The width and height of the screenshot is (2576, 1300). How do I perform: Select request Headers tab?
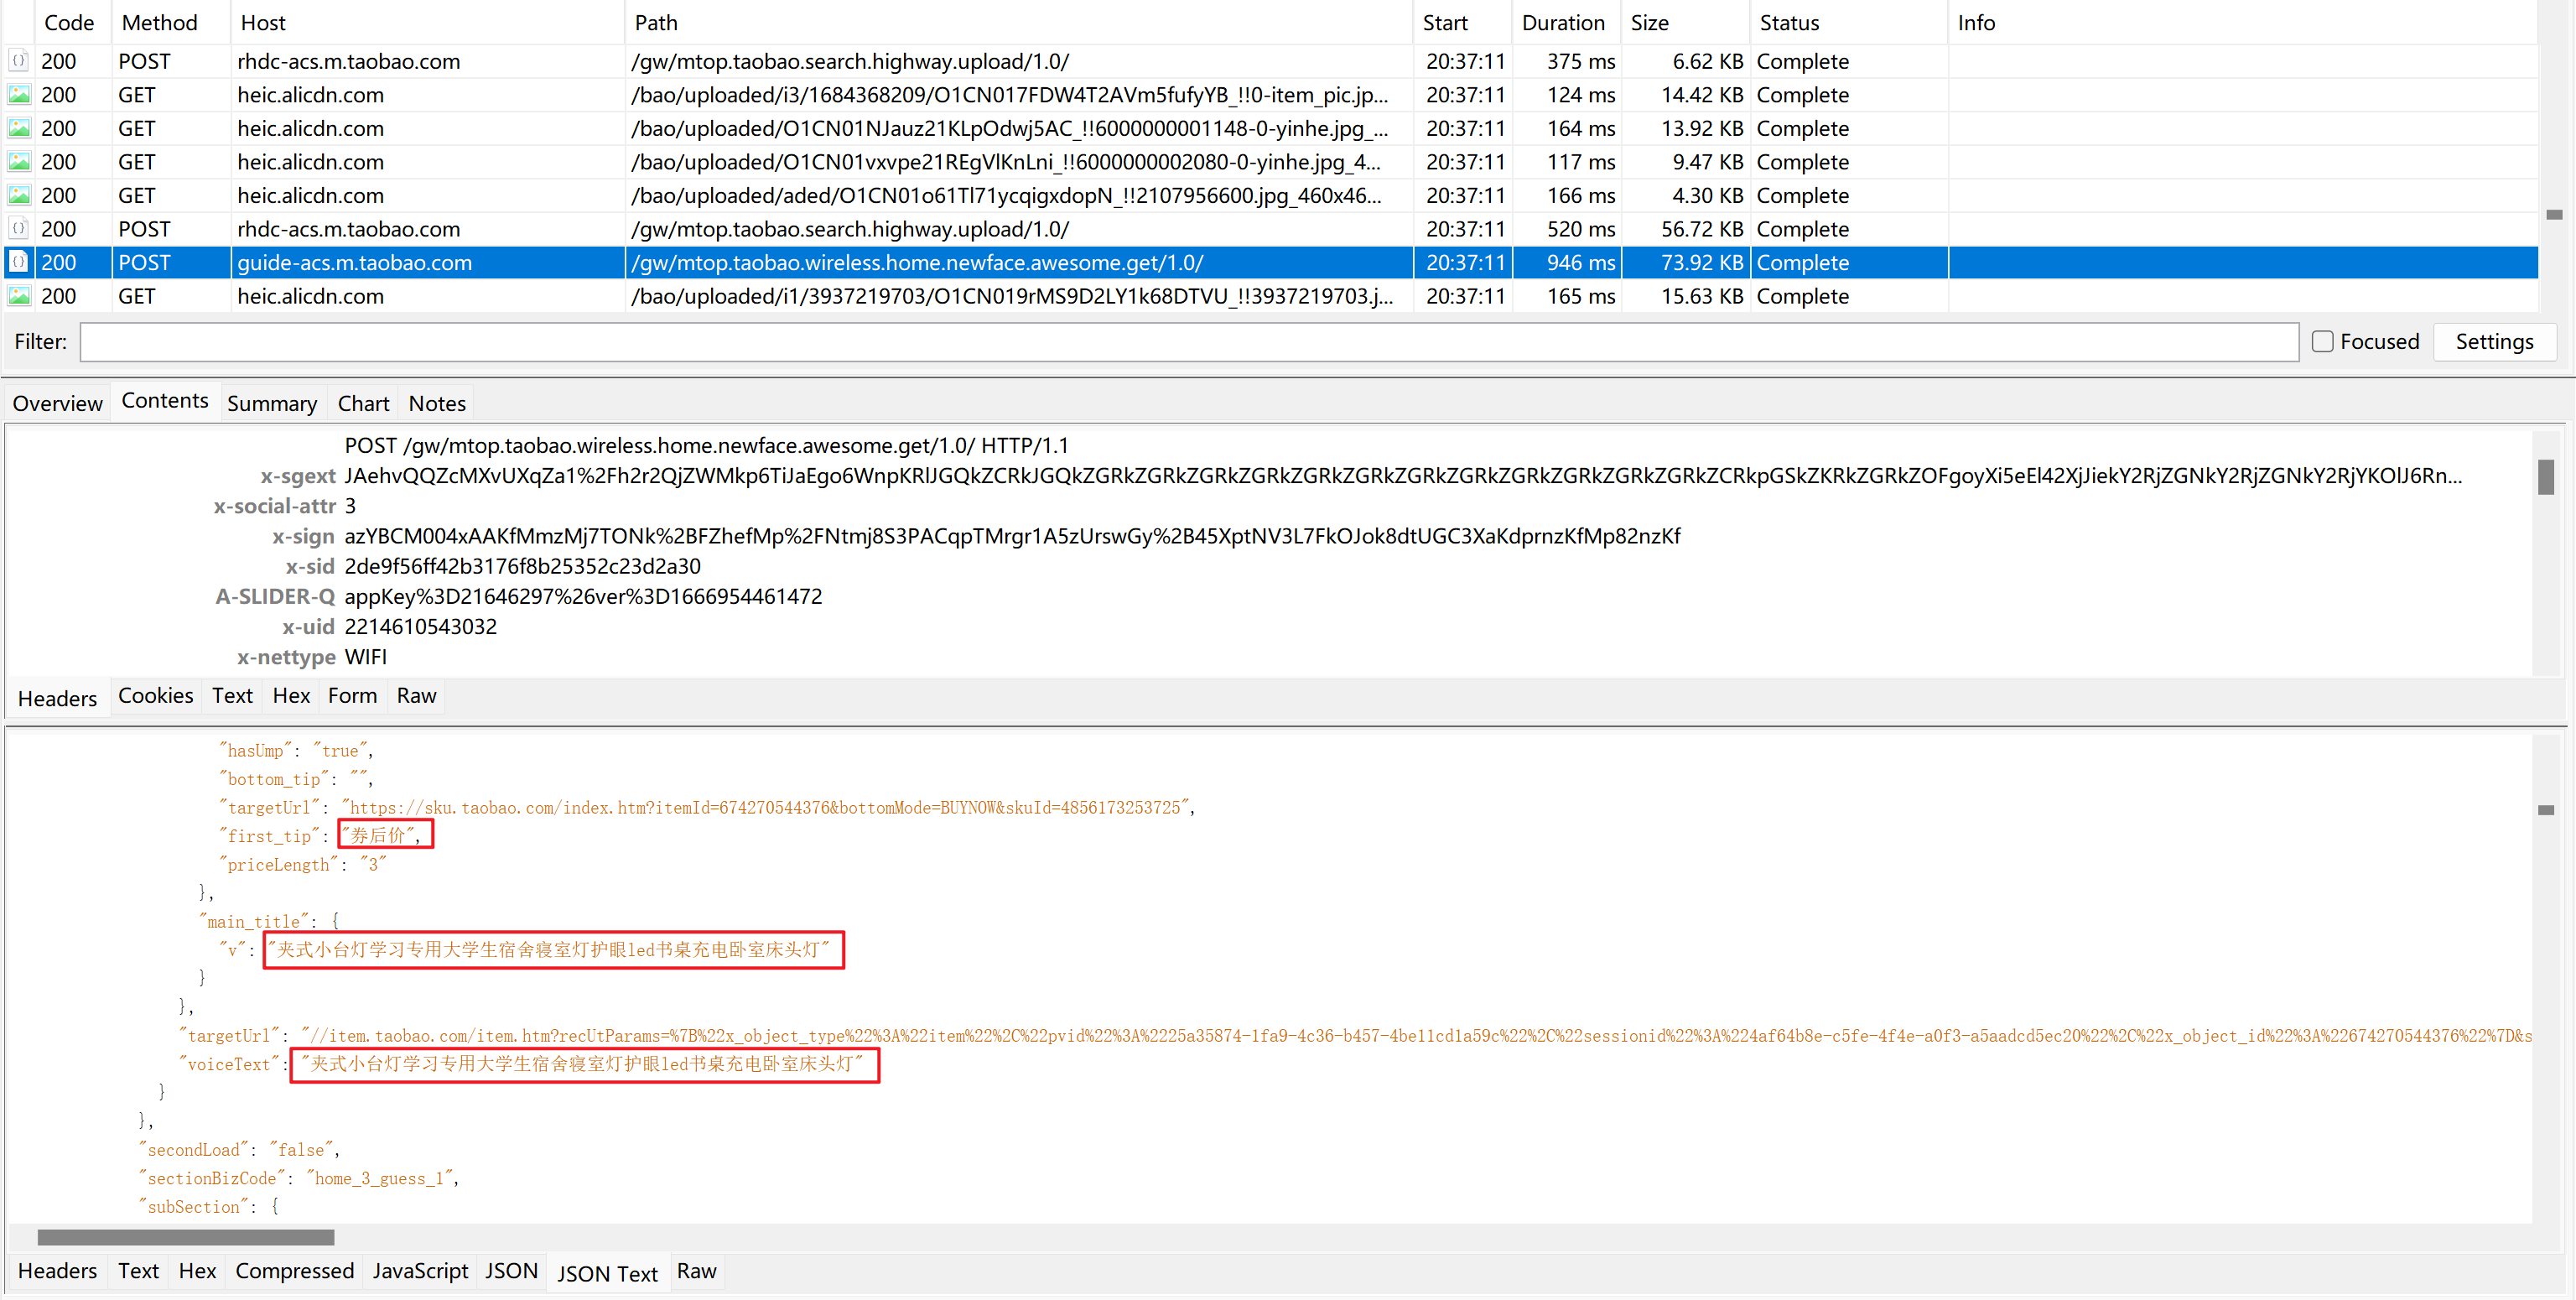tap(57, 698)
